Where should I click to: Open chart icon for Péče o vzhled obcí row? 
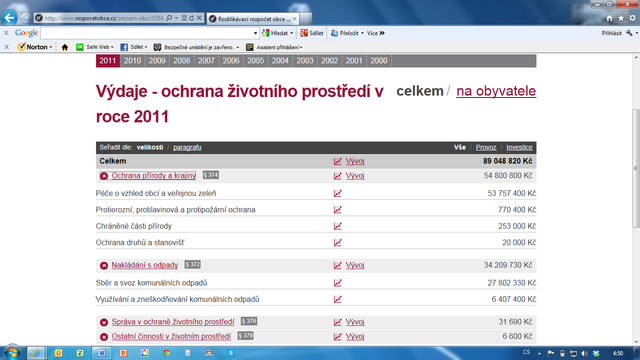pos(338,193)
